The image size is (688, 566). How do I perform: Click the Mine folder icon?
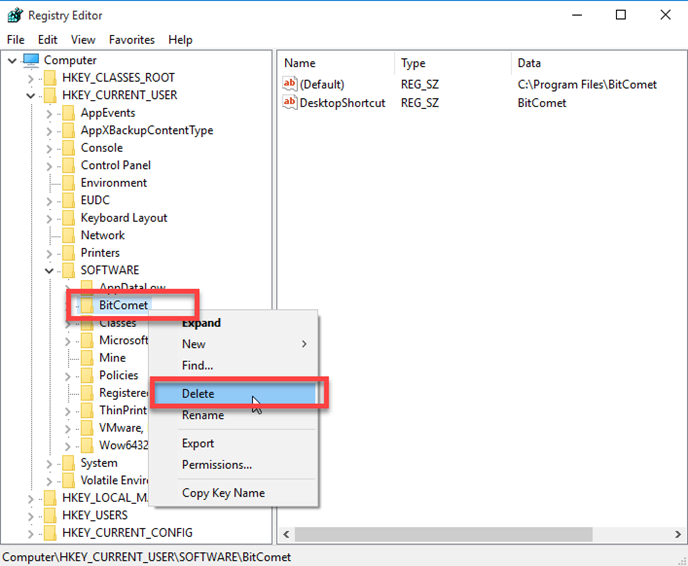pos(87,358)
